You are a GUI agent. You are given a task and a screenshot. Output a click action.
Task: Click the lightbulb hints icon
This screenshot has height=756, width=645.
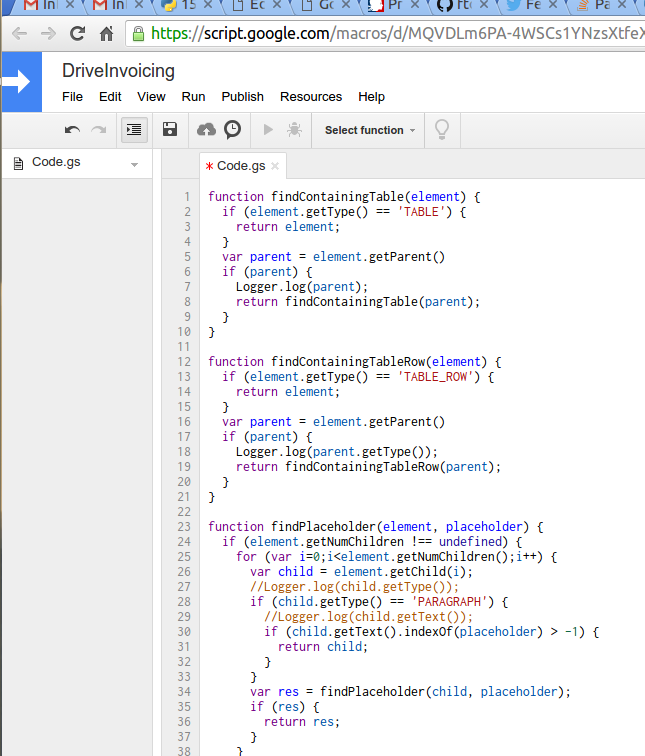442,129
